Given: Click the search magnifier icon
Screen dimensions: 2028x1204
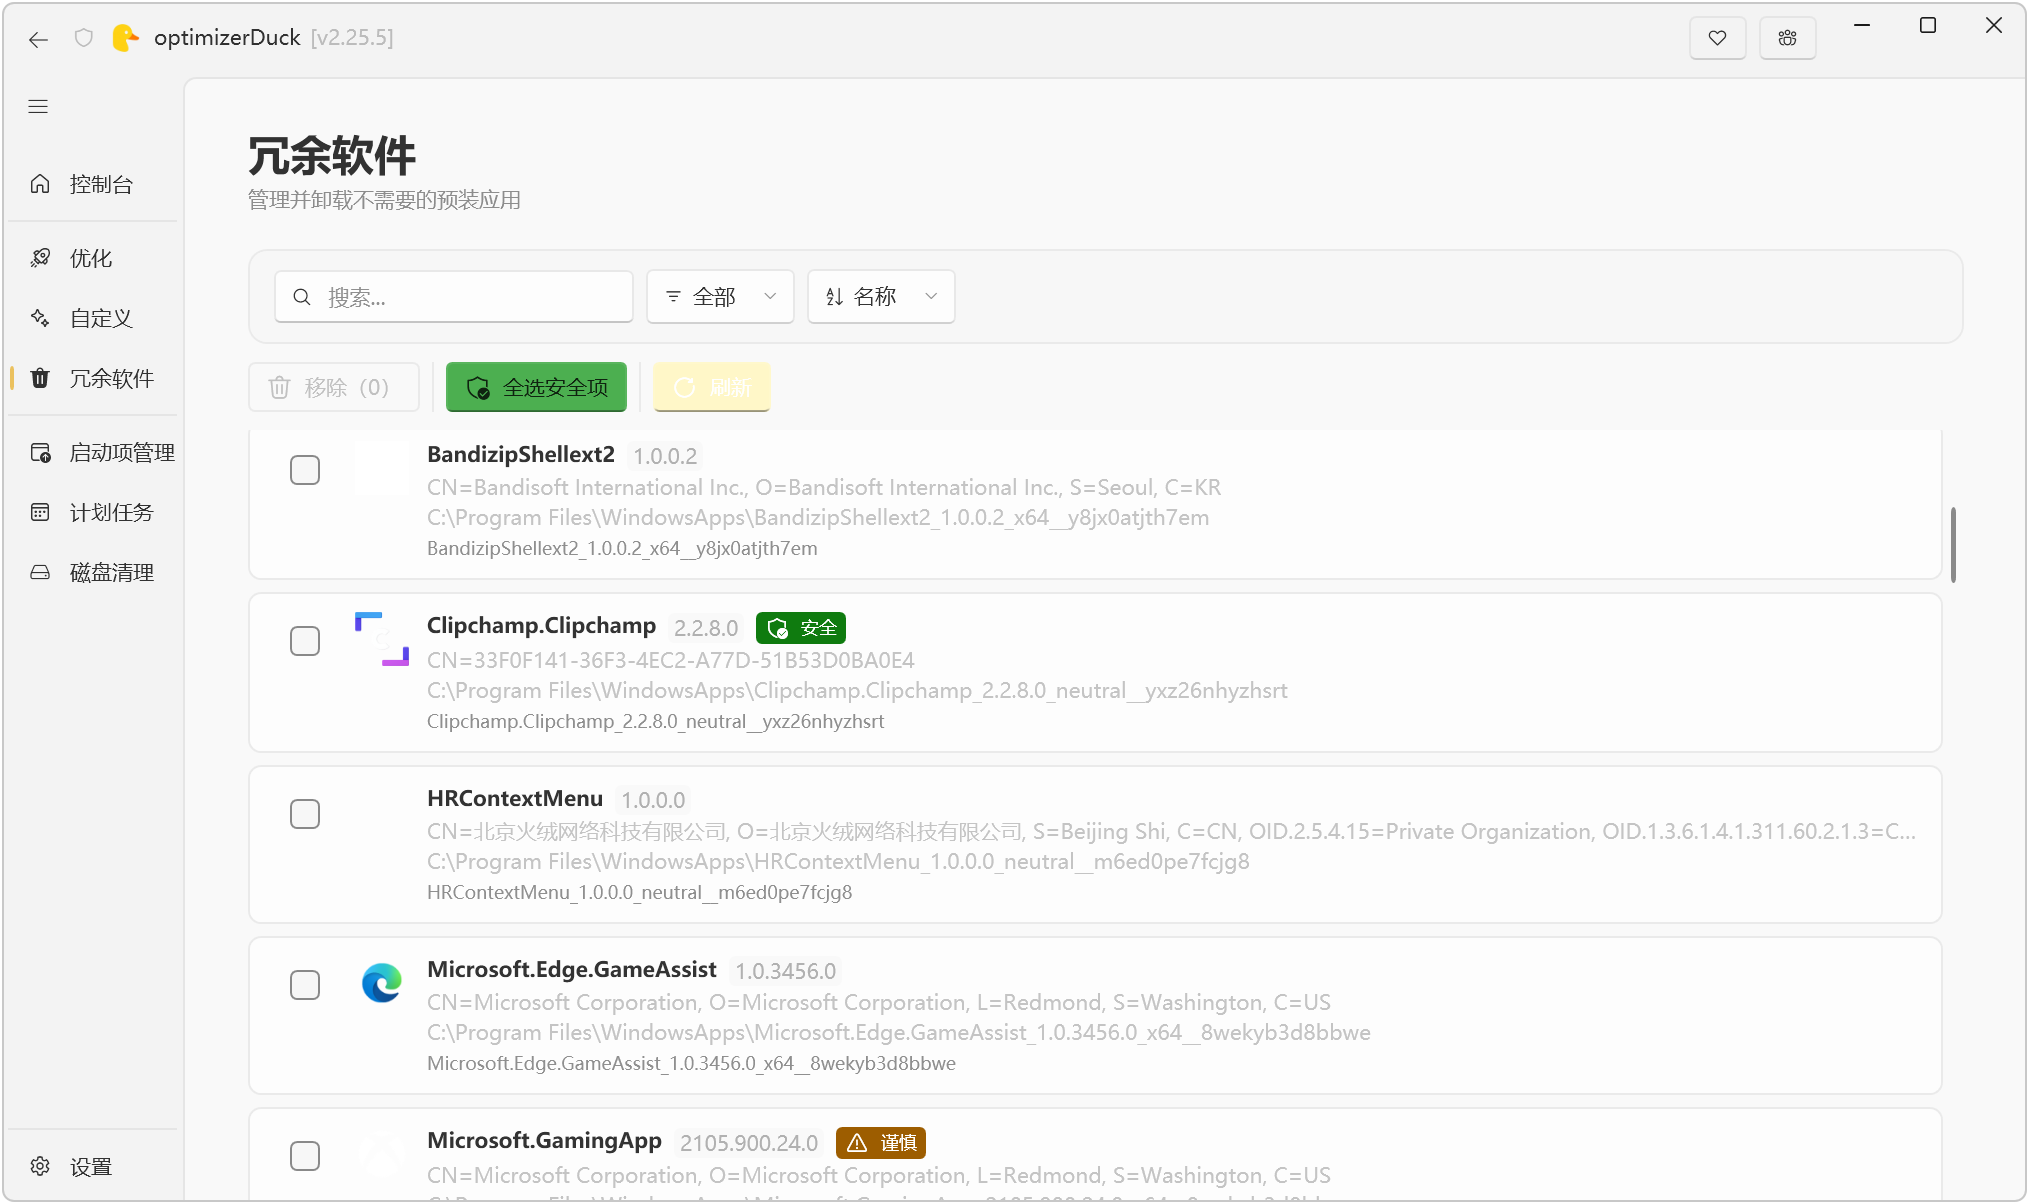Looking at the screenshot, I should coord(302,297).
